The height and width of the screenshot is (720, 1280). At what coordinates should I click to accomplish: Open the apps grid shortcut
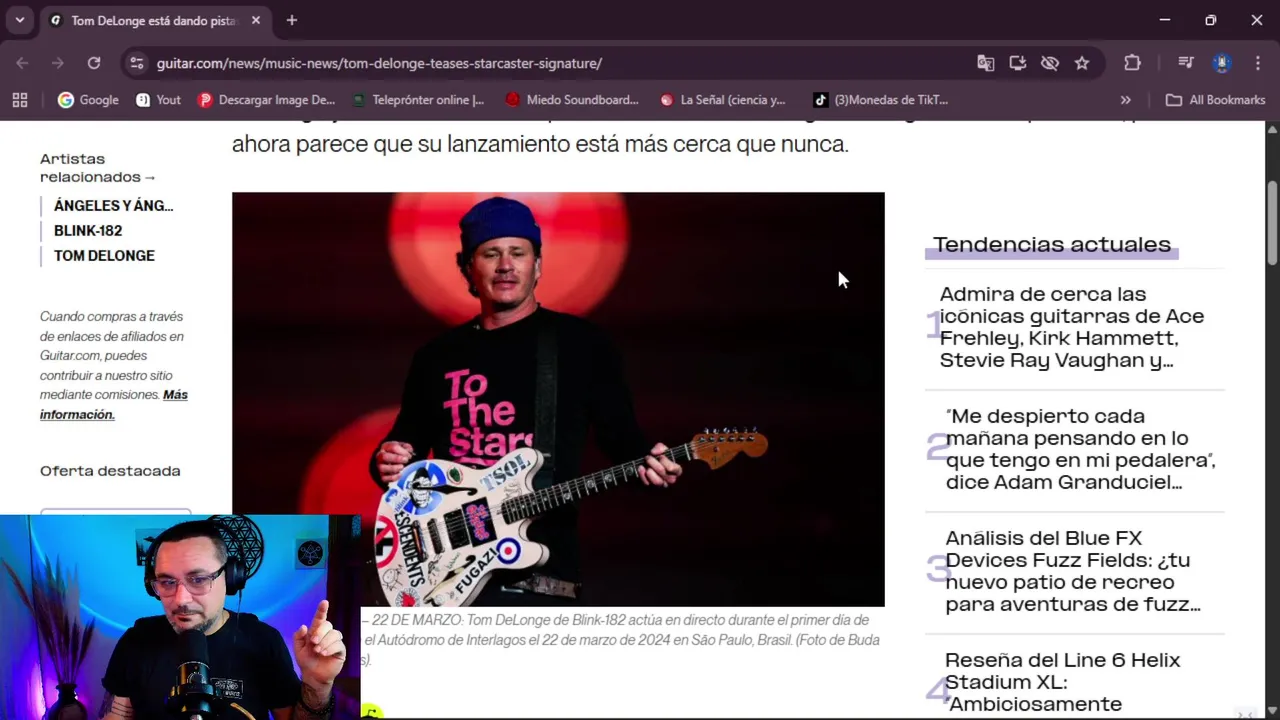(20, 100)
